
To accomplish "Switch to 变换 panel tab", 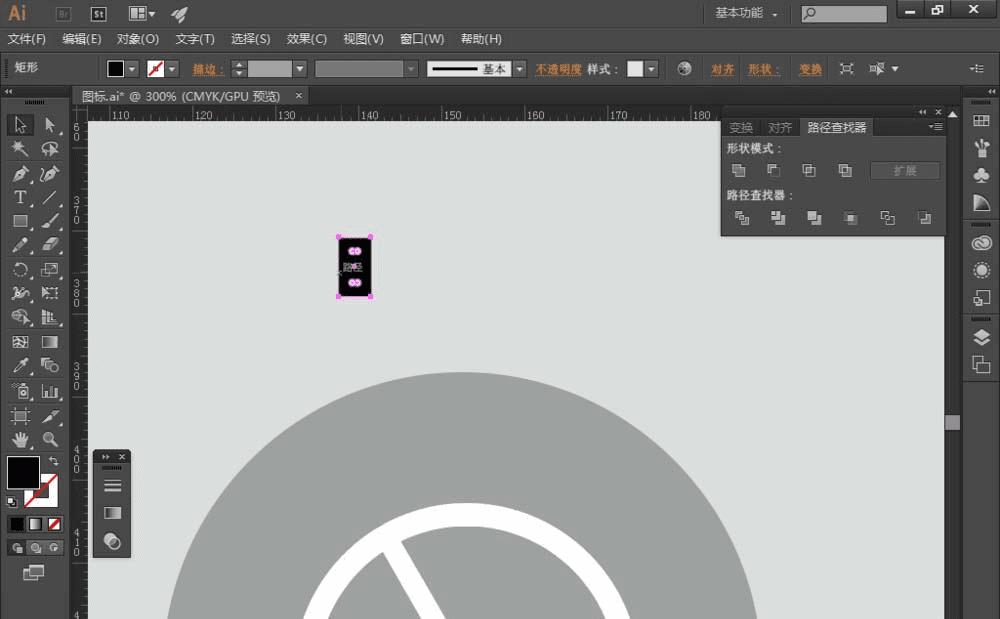I will (x=741, y=127).
